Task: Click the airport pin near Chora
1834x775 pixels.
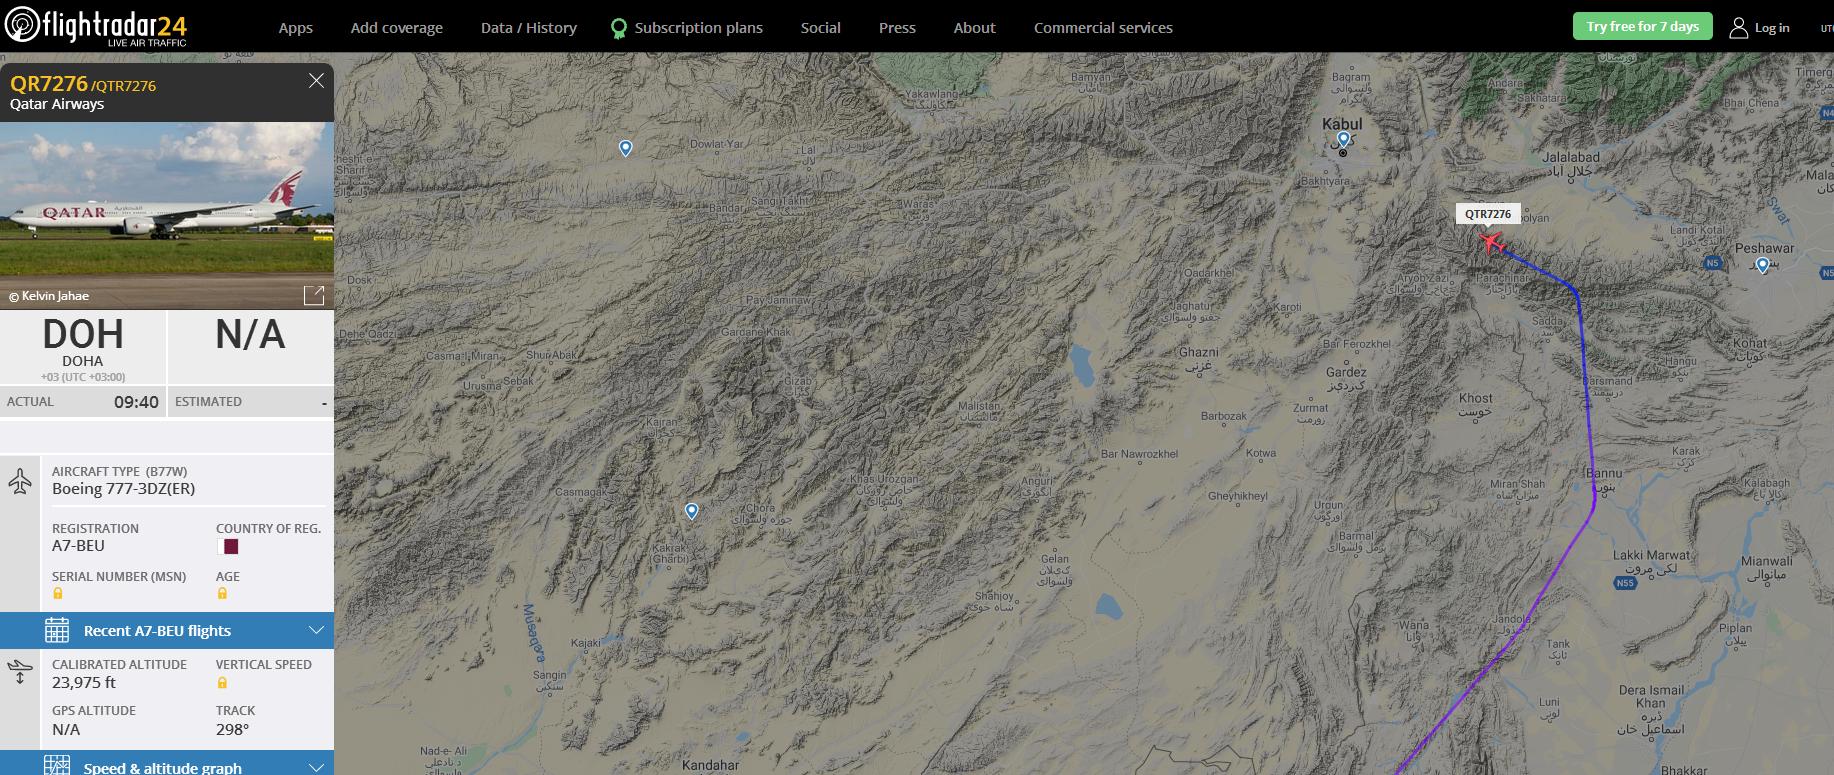Action: (x=691, y=511)
